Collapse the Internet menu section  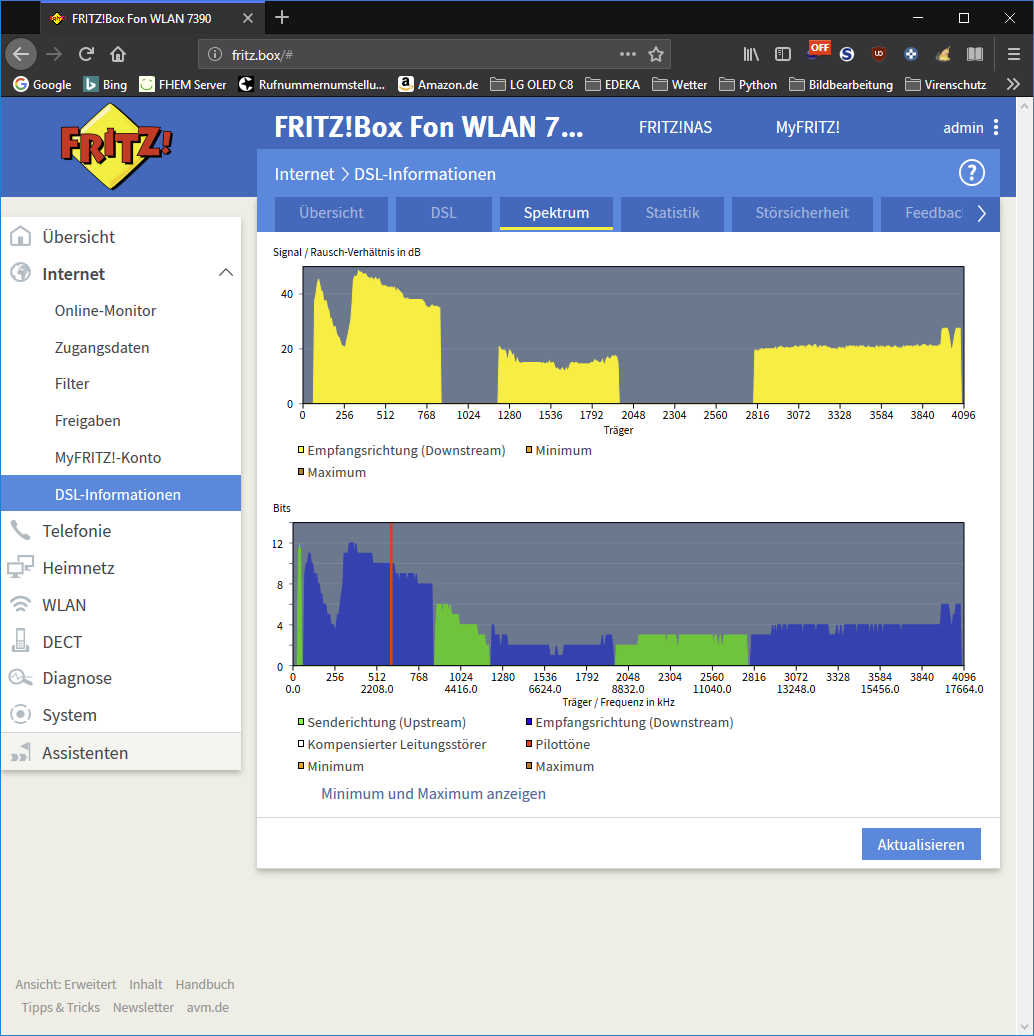[x=226, y=273]
